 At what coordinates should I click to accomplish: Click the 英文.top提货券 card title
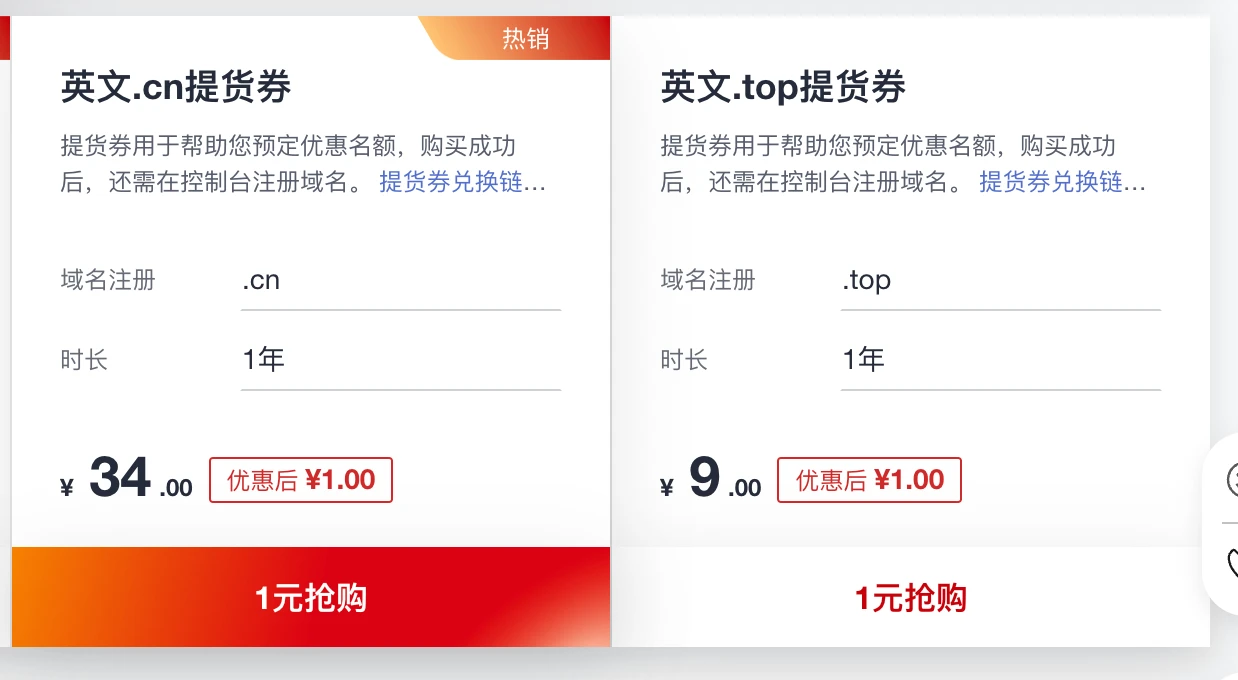point(783,88)
